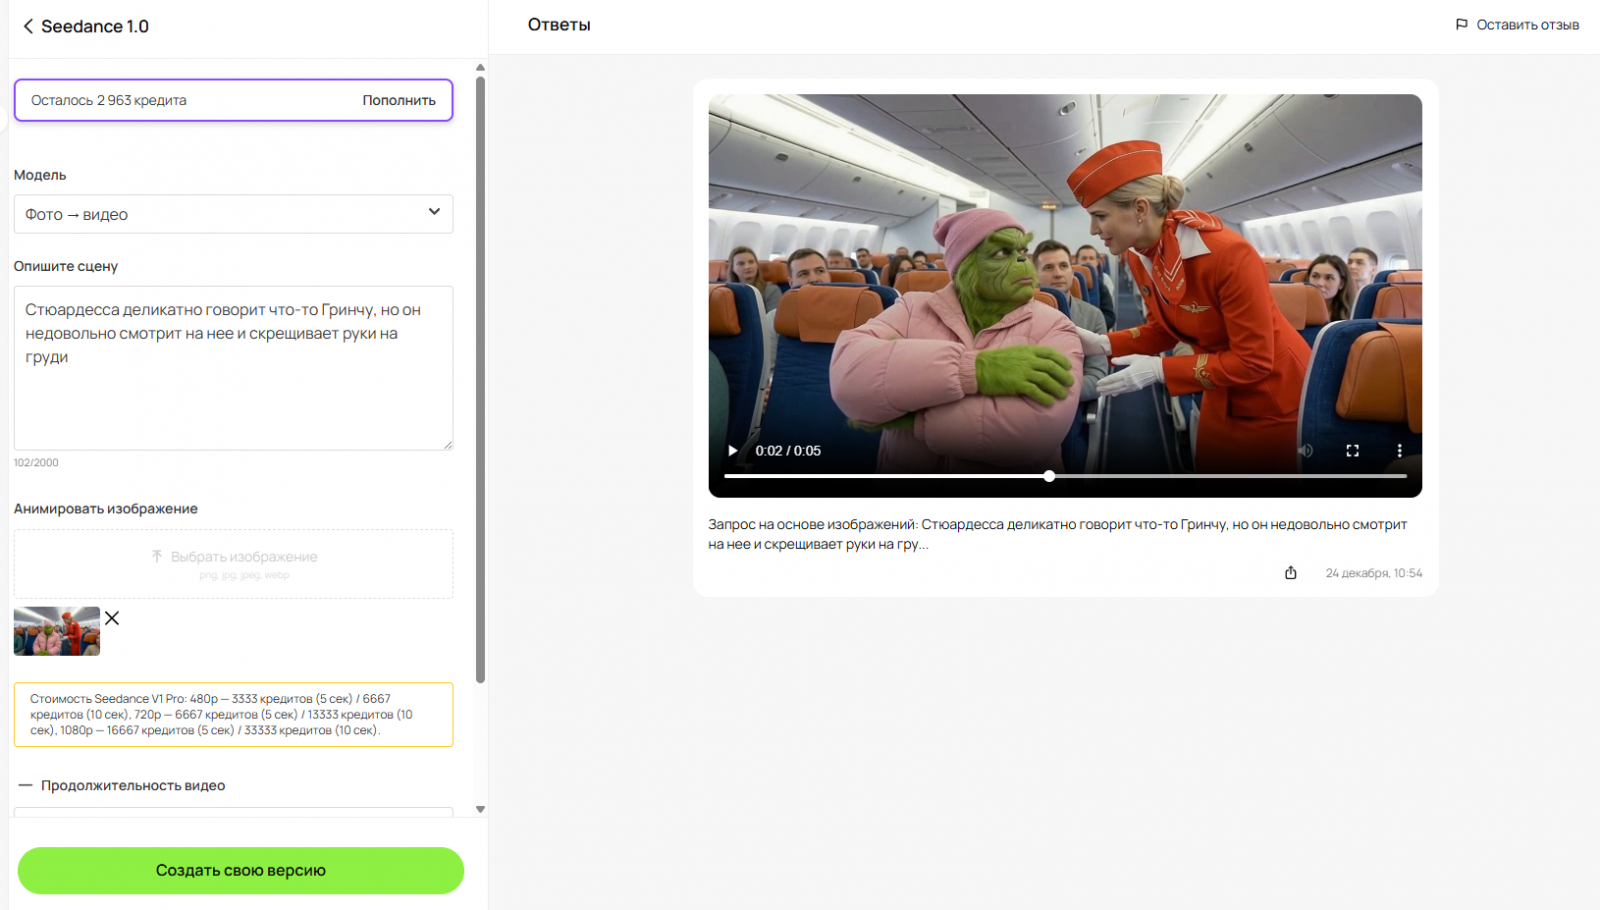1600x910 pixels.
Task: Click the Выбрать изображение upload area
Action: click(x=233, y=564)
